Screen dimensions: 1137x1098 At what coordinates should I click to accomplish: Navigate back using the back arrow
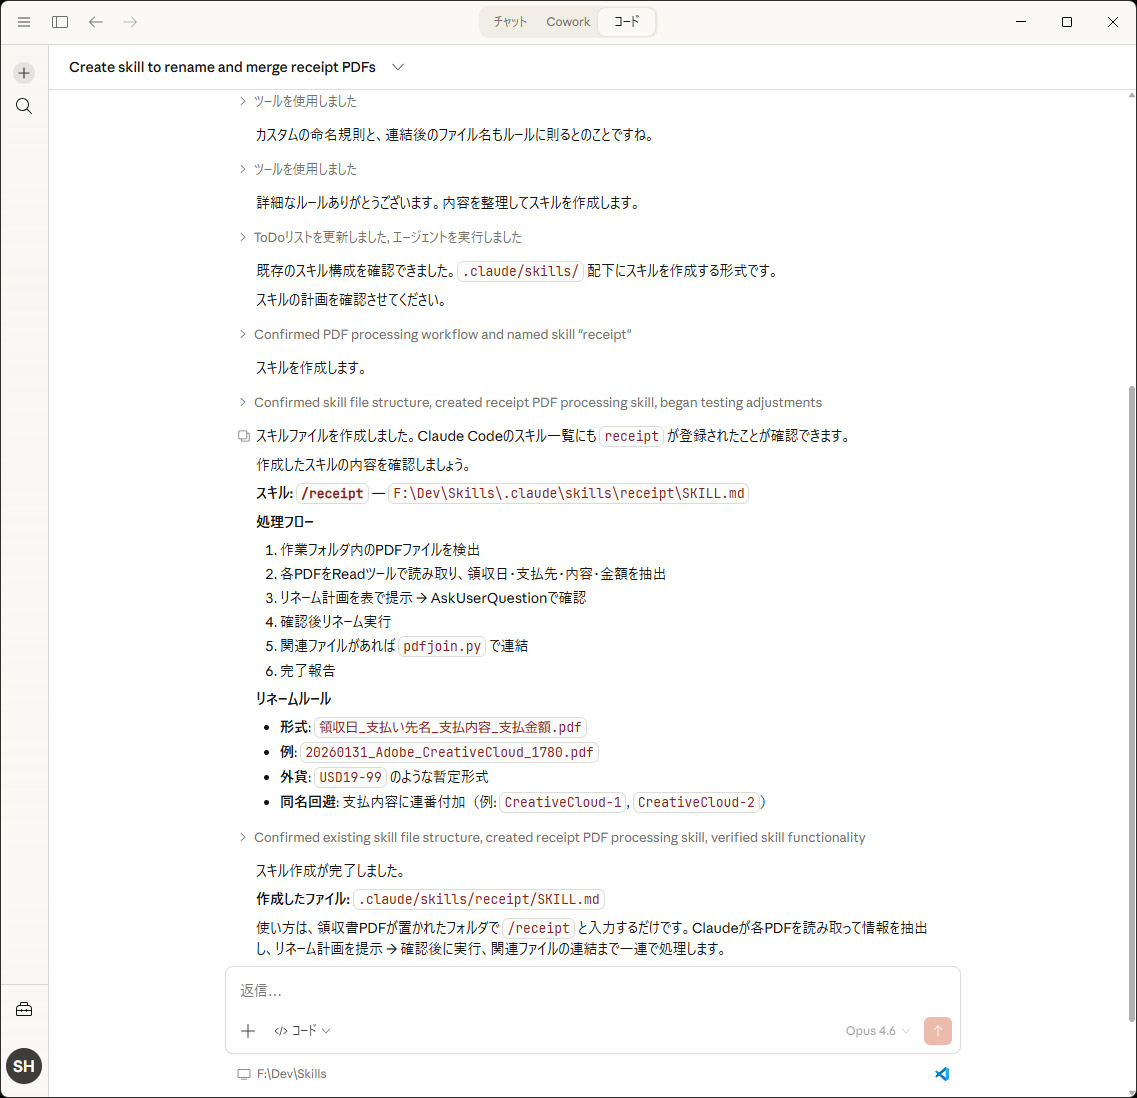point(95,22)
